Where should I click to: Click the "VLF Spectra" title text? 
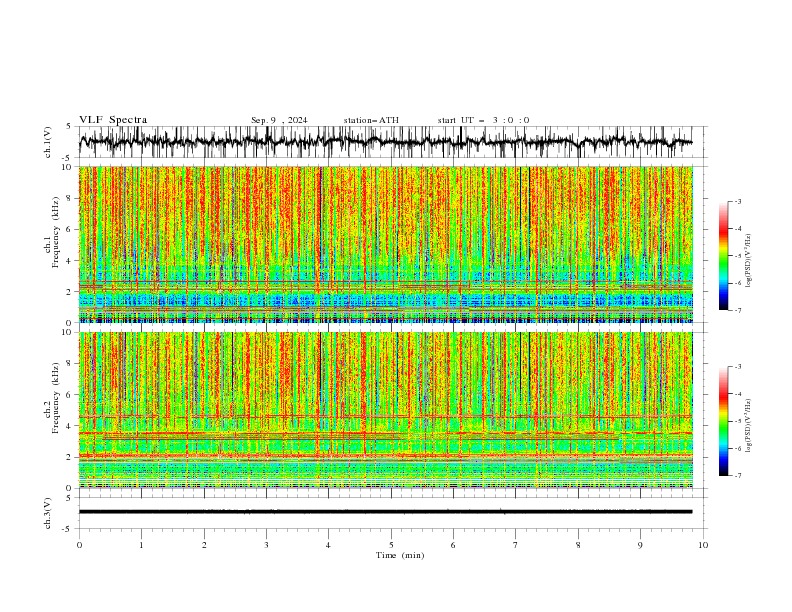tap(113, 120)
